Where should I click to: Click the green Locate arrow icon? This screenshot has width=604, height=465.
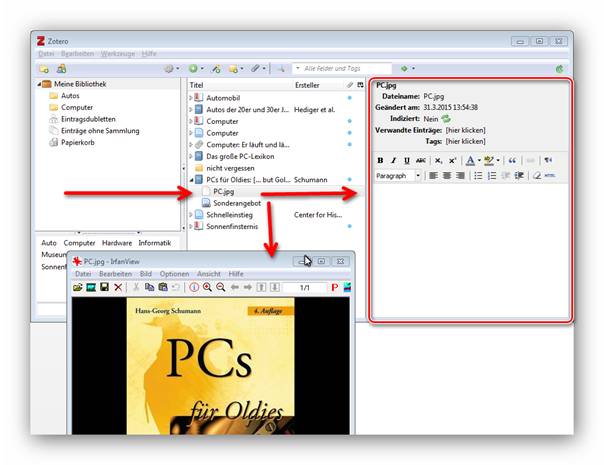404,69
